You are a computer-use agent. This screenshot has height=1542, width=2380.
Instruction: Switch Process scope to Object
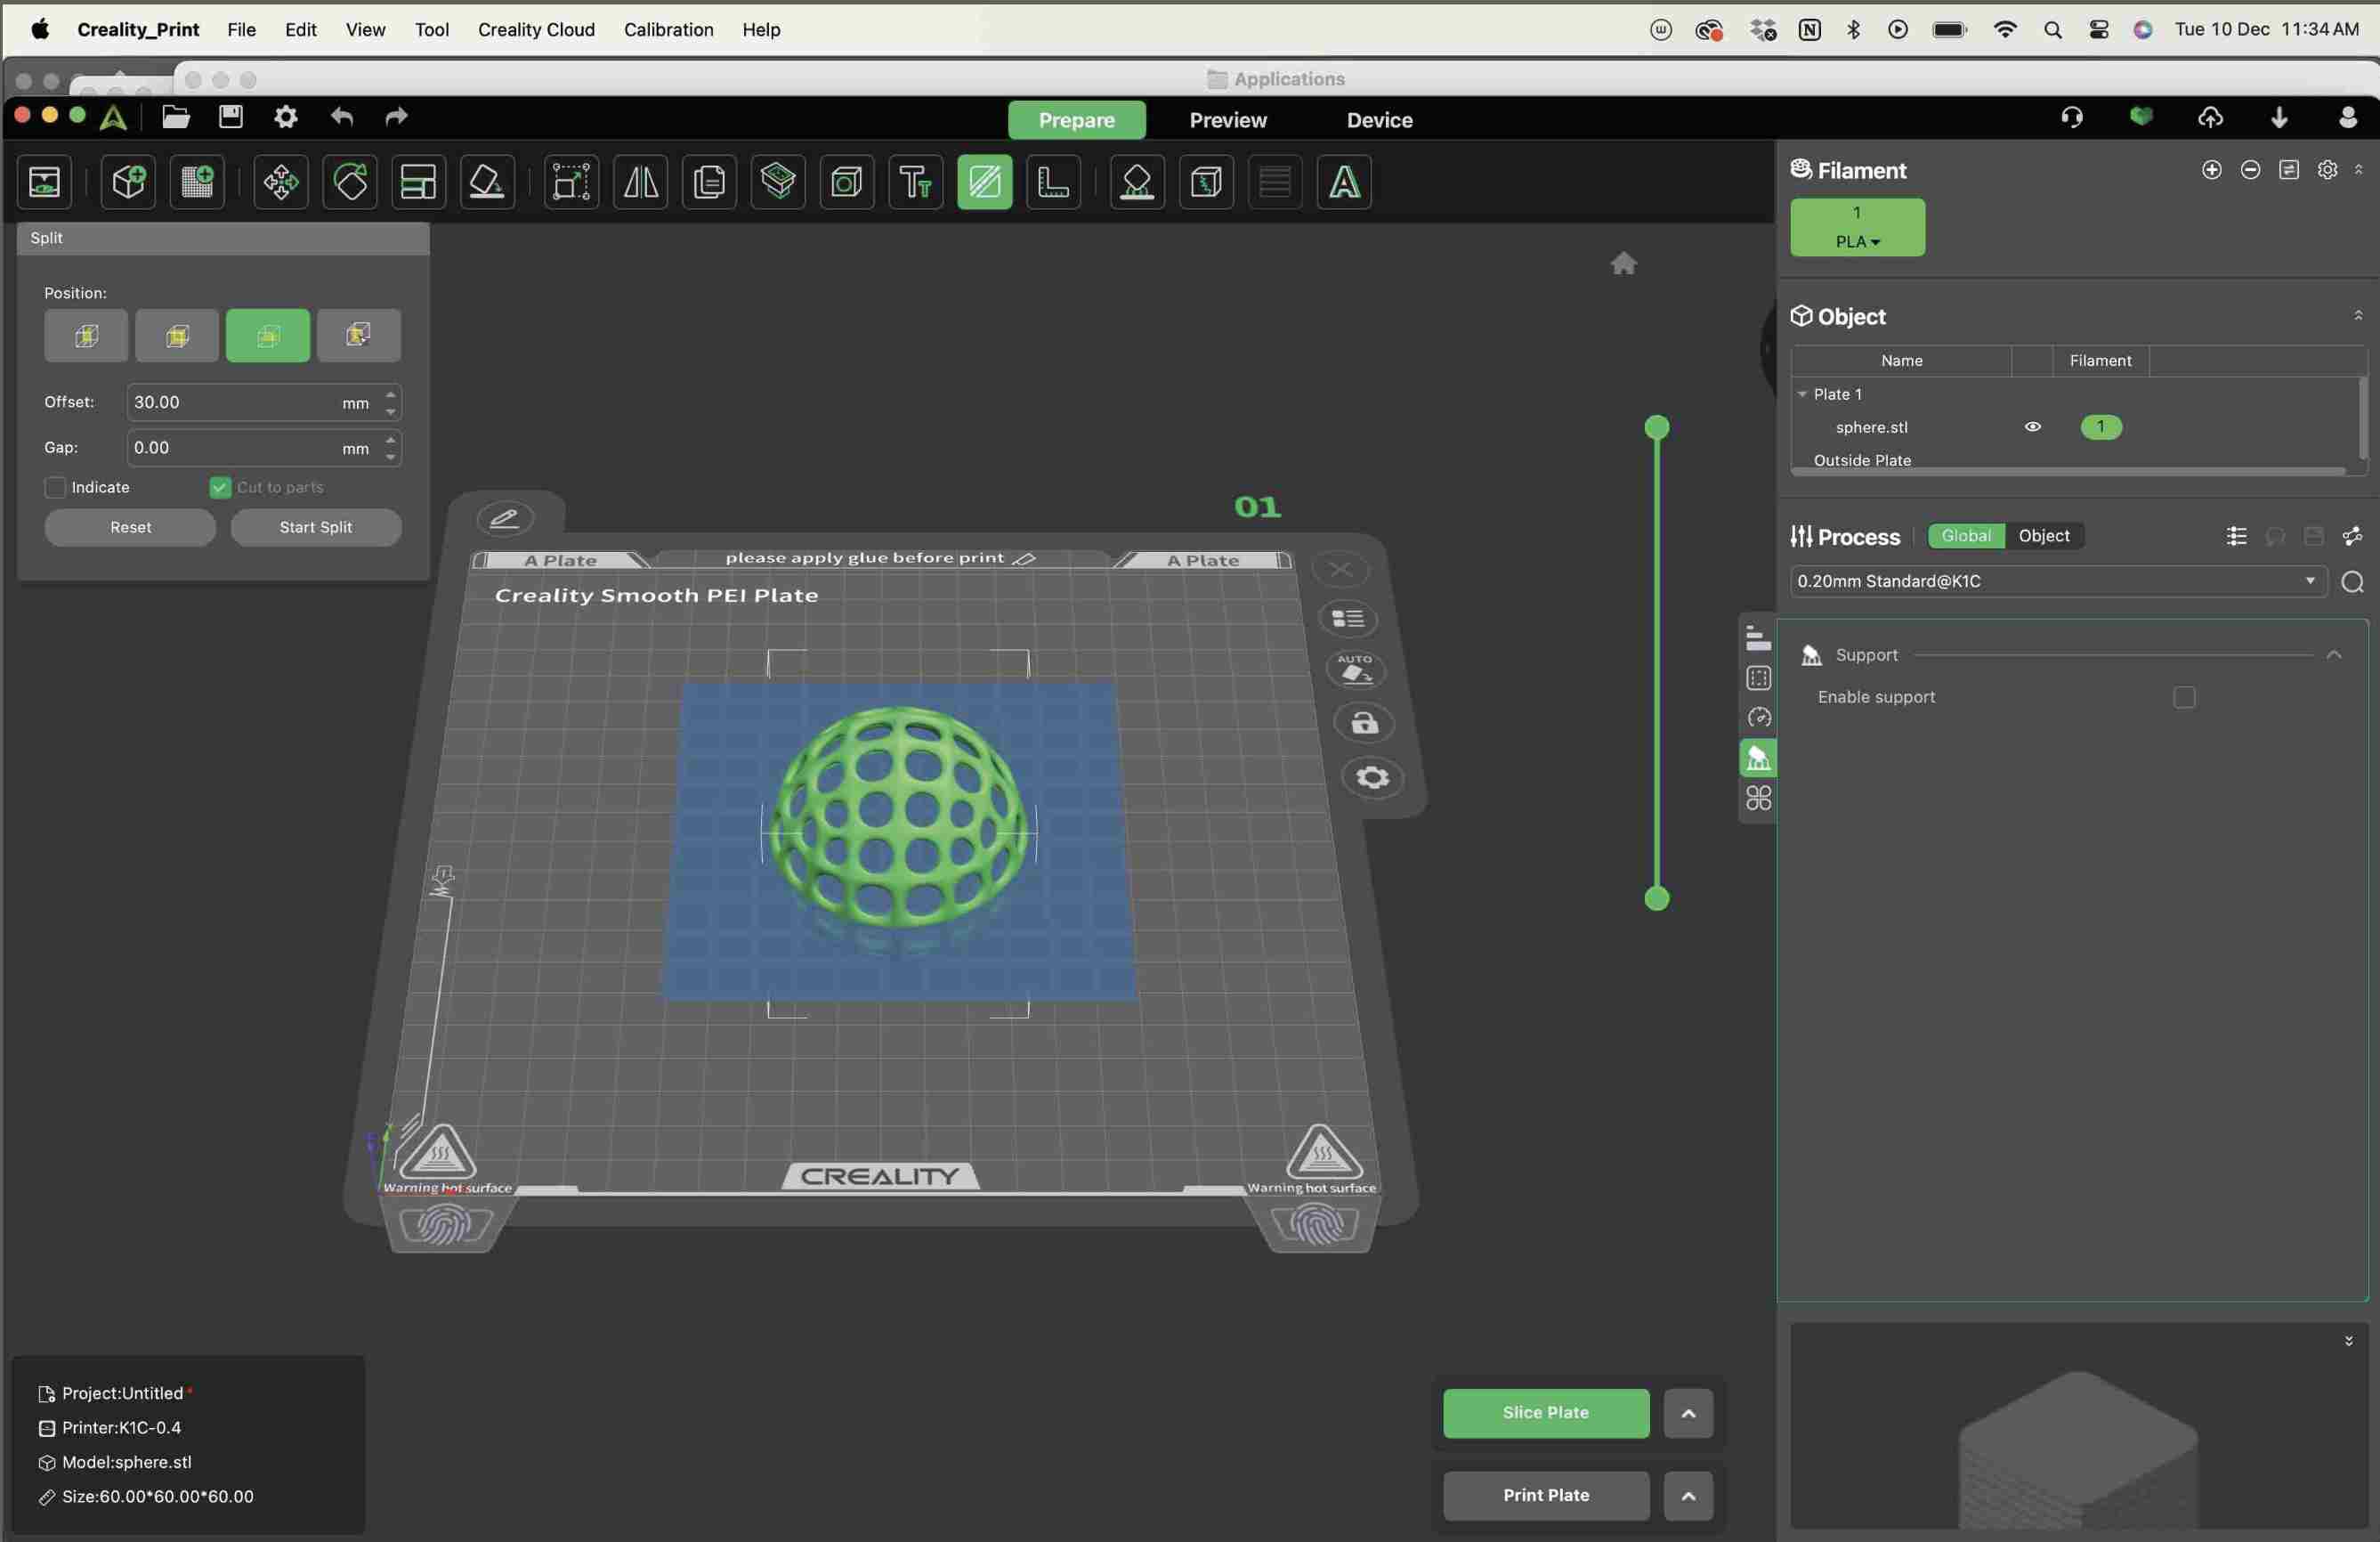coord(2044,536)
